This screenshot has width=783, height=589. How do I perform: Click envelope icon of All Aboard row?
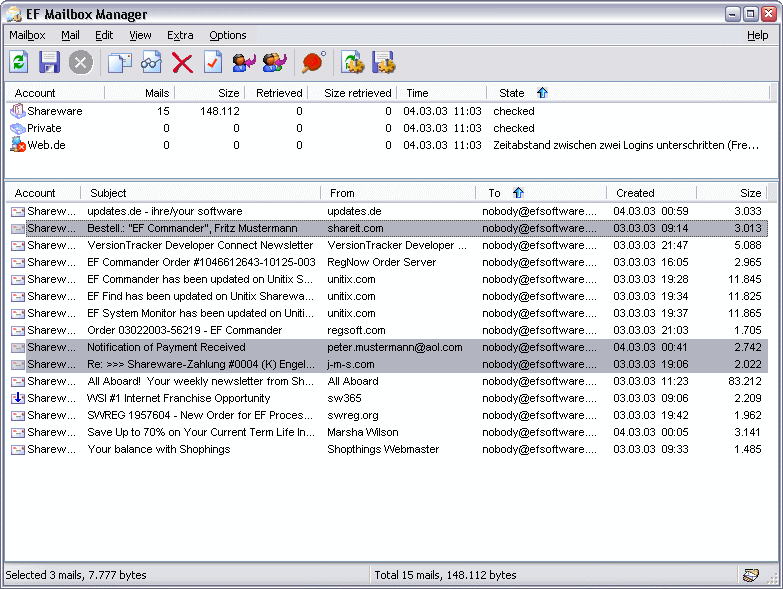pyautogui.click(x=17, y=382)
